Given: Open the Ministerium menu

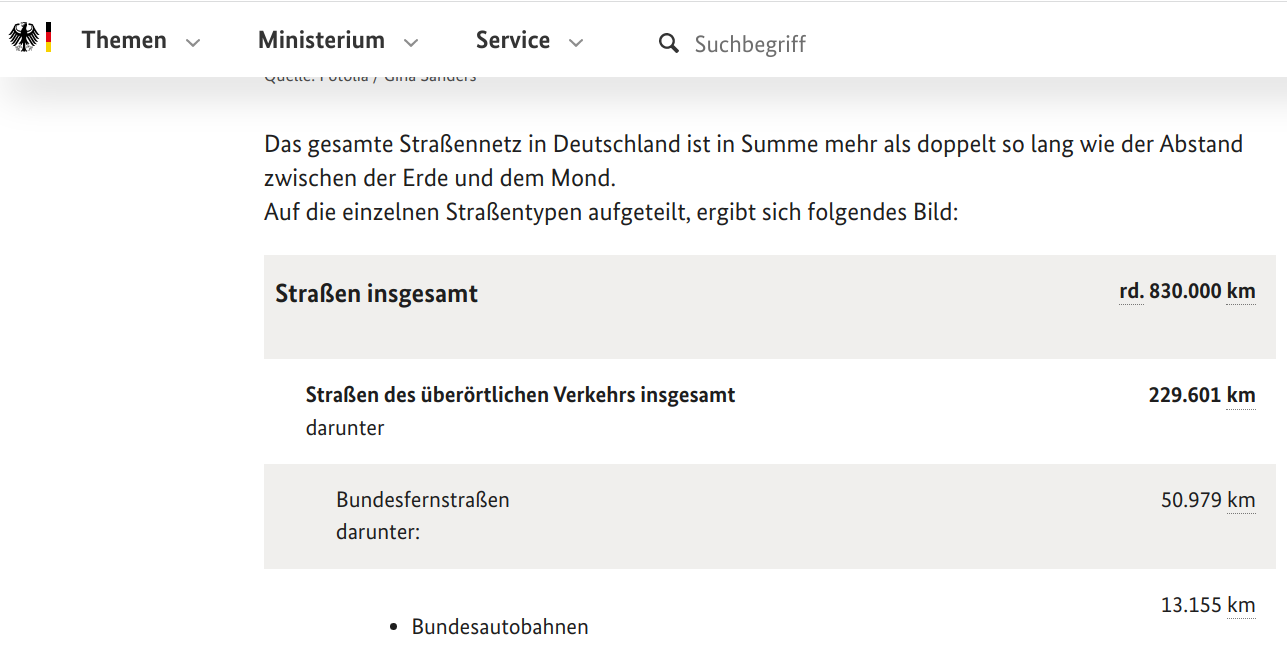Looking at the screenshot, I should click(321, 40).
